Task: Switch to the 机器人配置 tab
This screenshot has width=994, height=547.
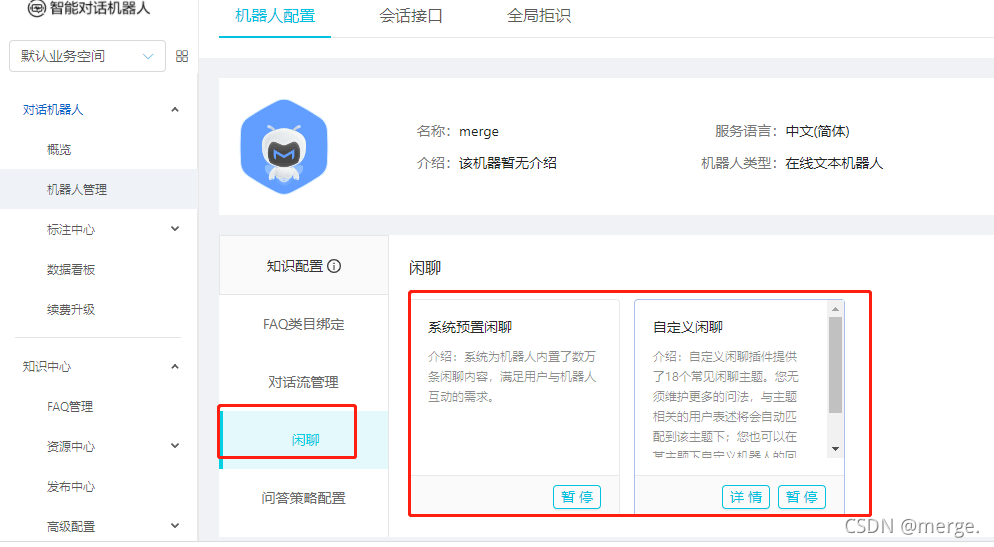Action: tap(275, 16)
